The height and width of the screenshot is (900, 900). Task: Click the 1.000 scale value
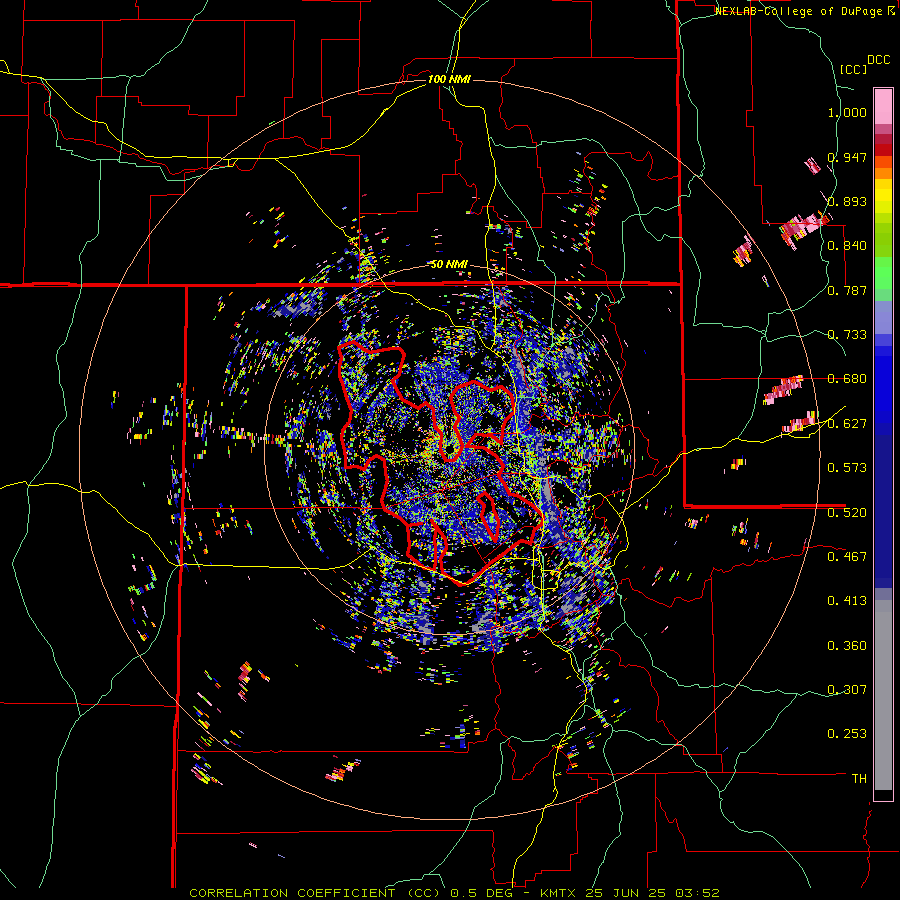click(847, 112)
